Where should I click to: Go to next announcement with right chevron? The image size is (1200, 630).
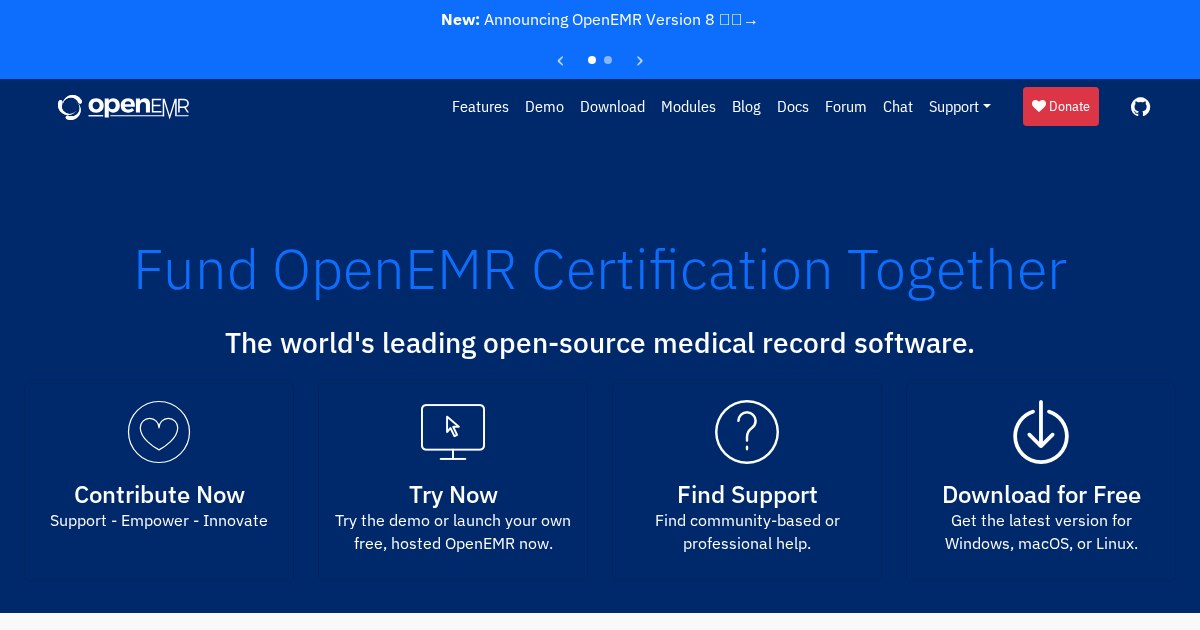point(640,61)
